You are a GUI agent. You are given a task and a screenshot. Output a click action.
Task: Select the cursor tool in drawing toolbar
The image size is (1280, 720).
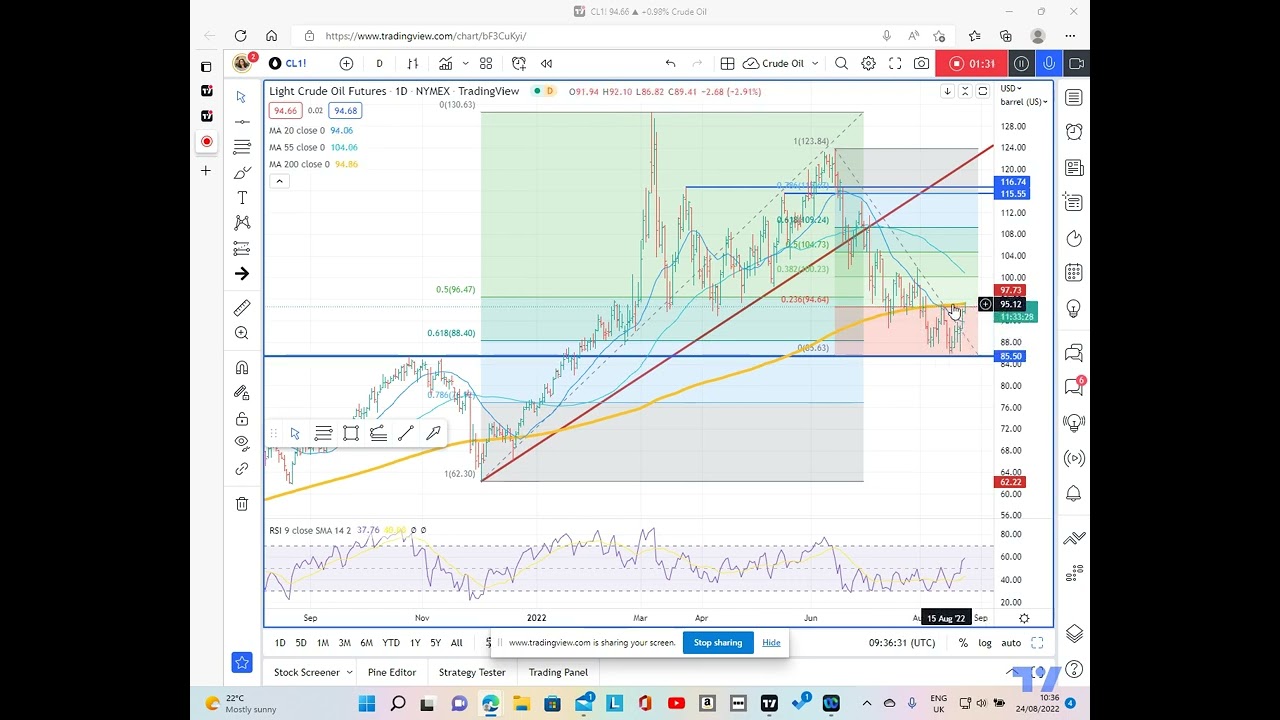(x=241, y=96)
